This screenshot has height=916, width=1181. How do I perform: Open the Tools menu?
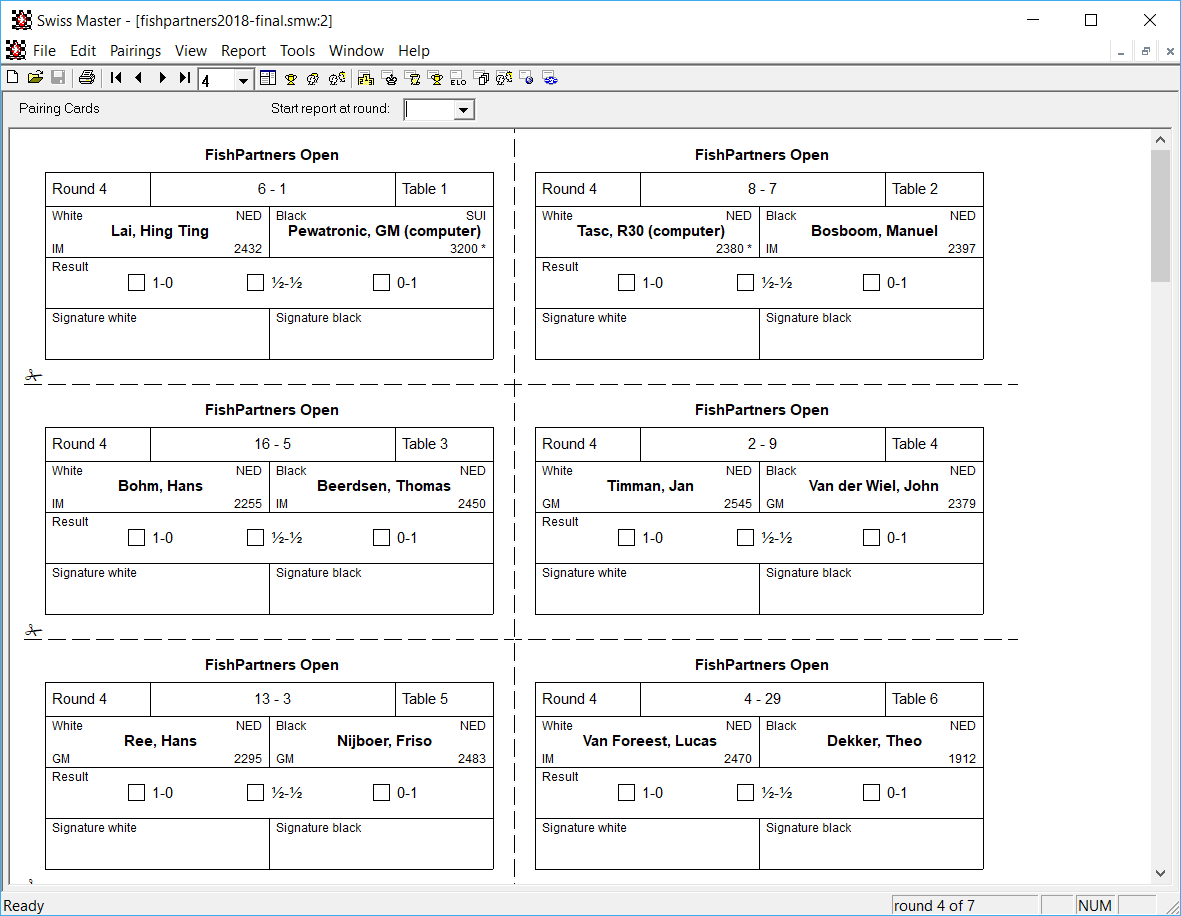(298, 50)
